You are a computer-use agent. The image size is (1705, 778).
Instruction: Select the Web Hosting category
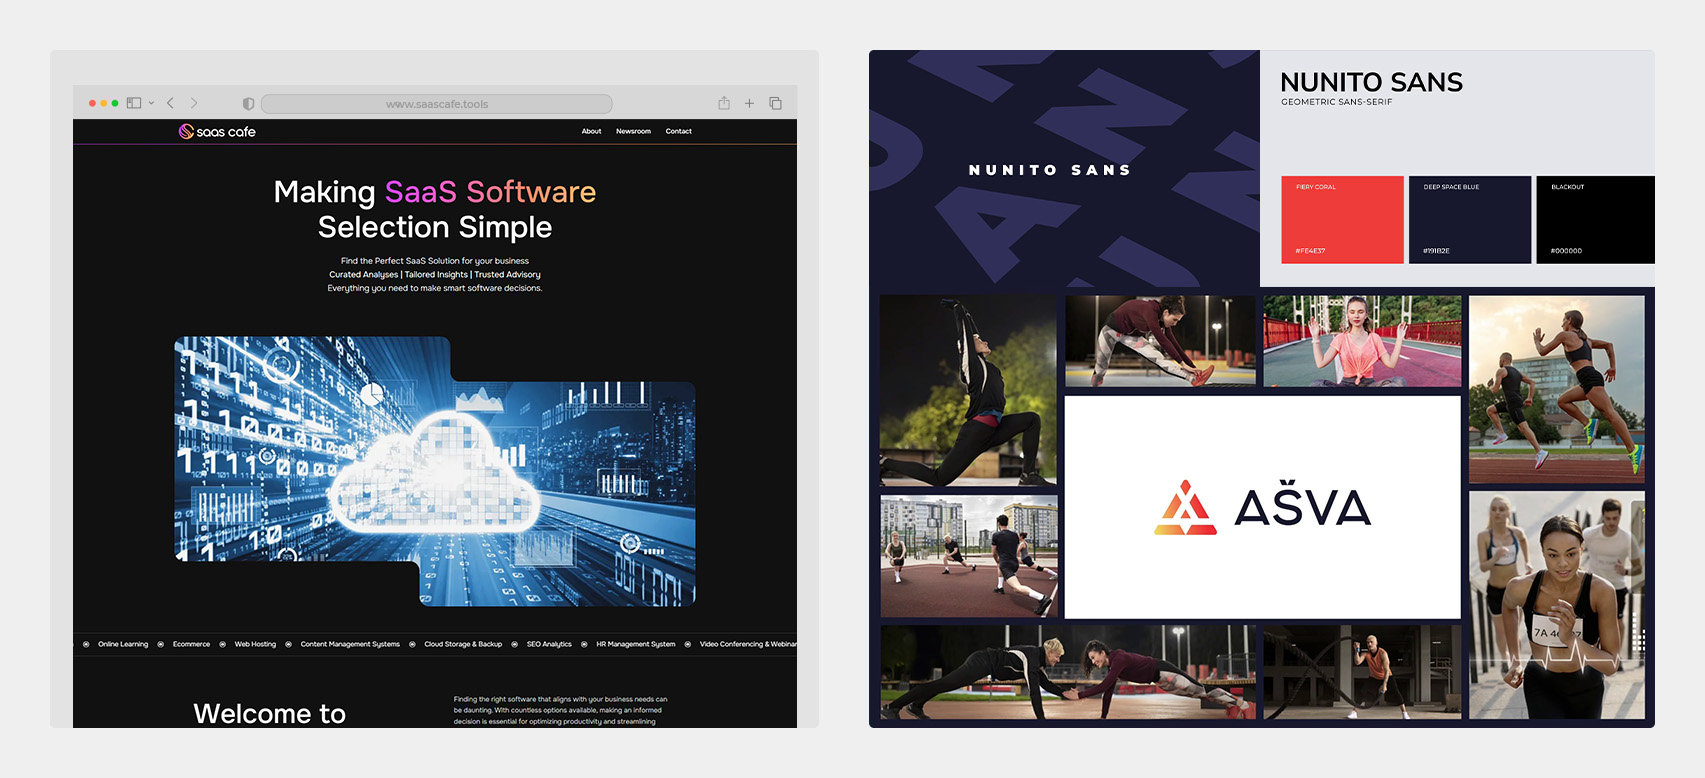[255, 644]
